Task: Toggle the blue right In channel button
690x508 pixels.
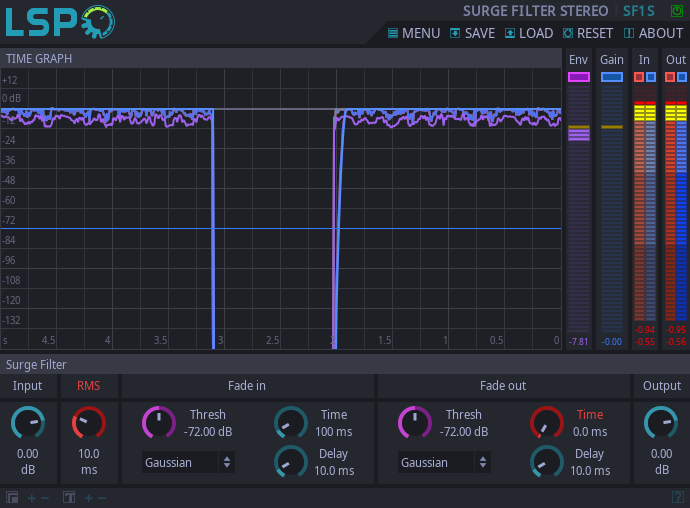Action: [x=651, y=77]
